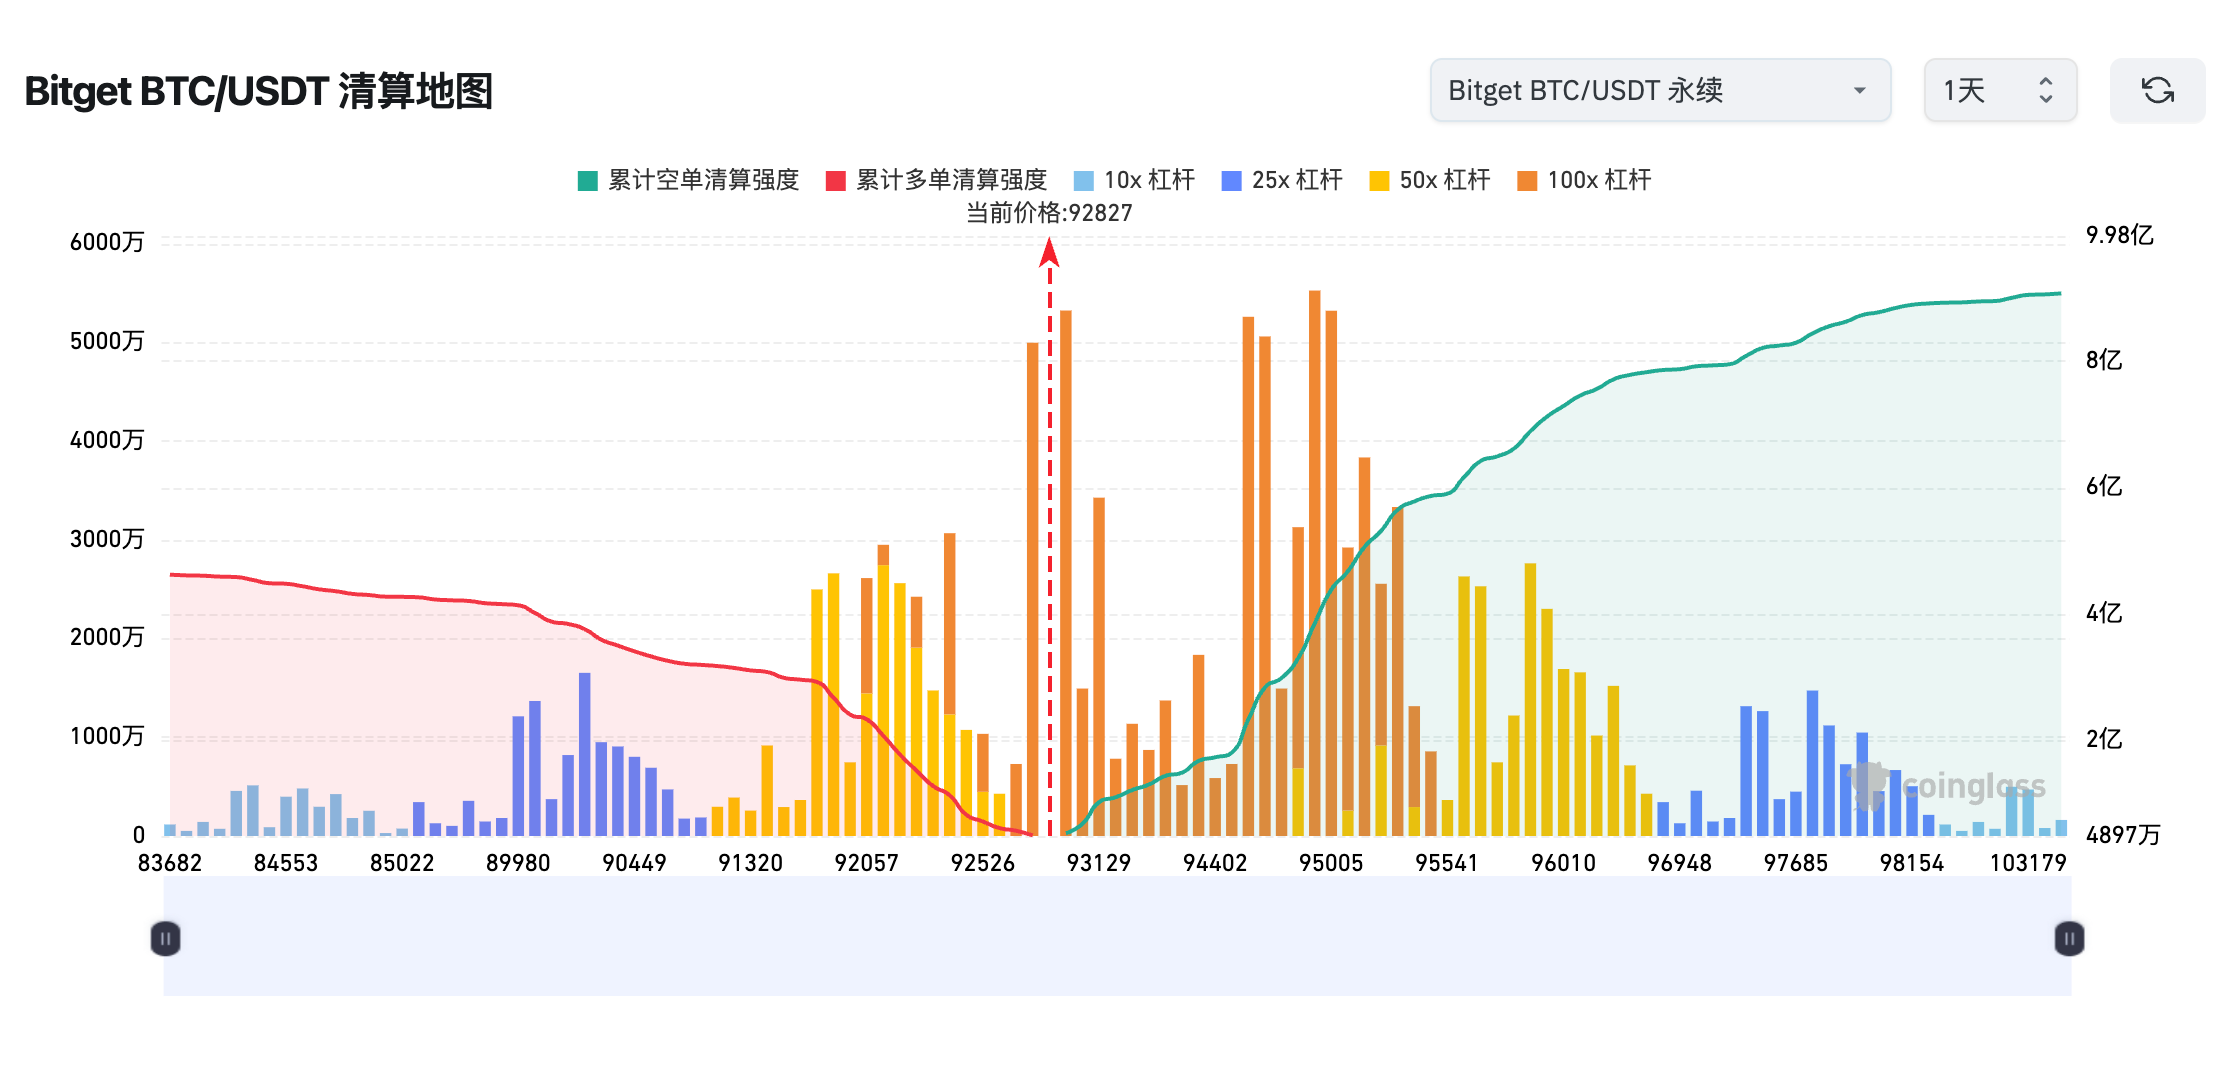Click the right zoom slider handle
This screenshot has height=1076, width=2226.
coord(2069,938)
